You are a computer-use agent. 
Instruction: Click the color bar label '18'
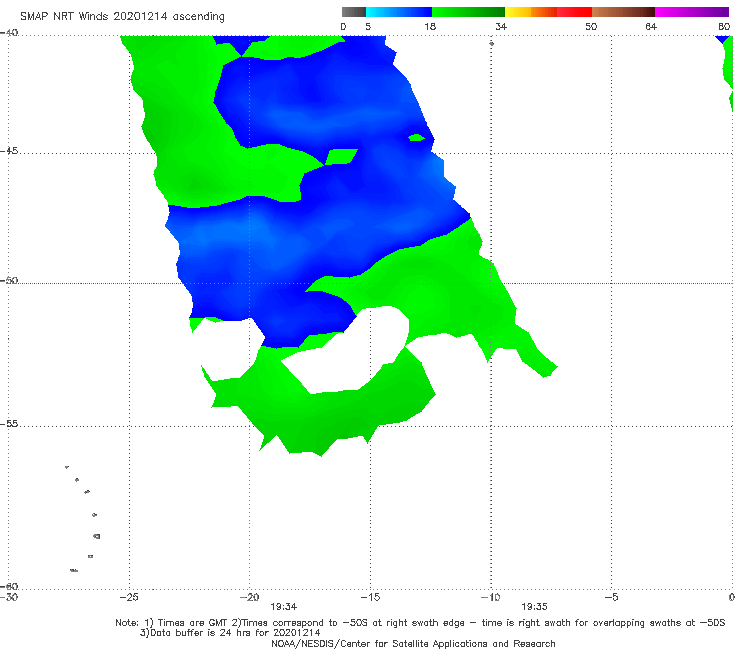430,26
